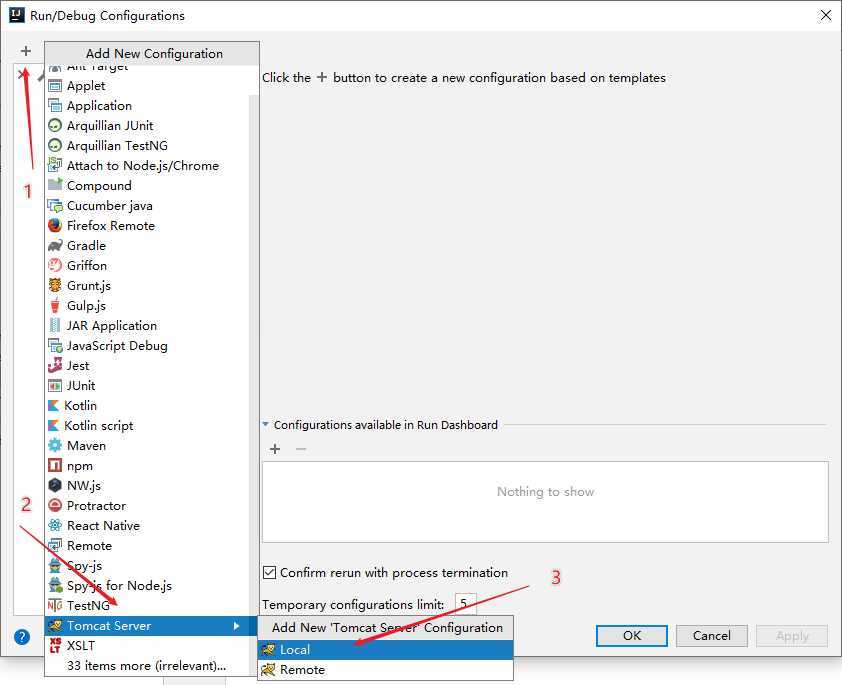This screenshot has width=842, height=685.
Task: Click the Gulp.js cup icon
Action: tap(55, 305)
